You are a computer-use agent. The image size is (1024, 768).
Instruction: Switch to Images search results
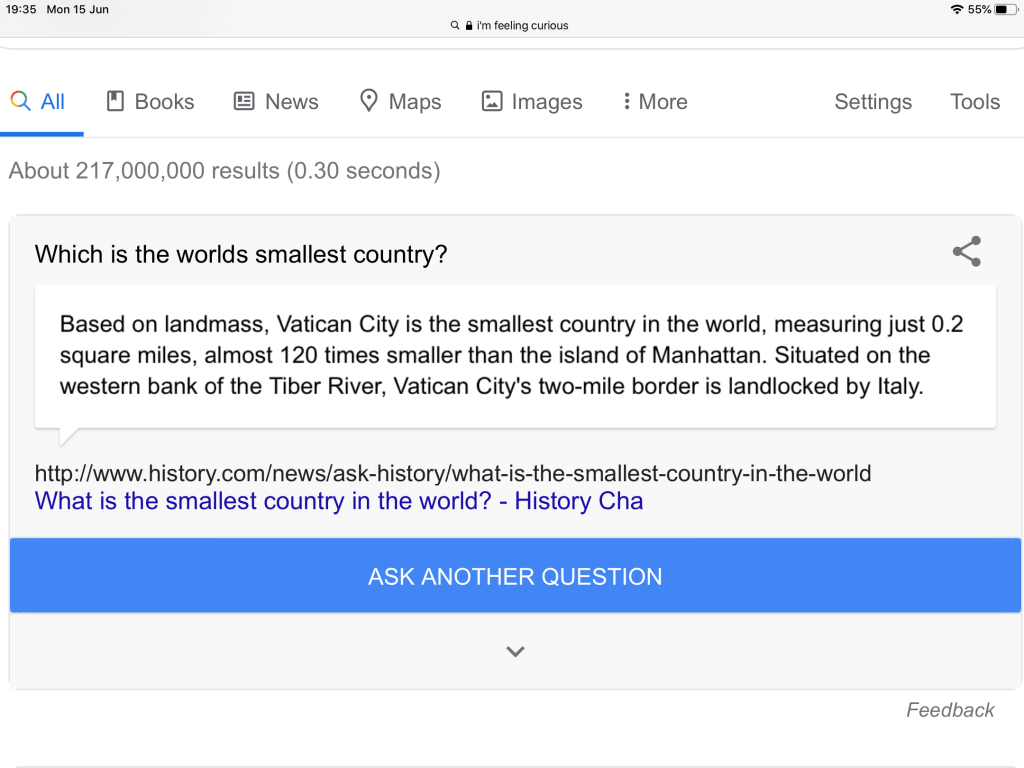(531, 101)
